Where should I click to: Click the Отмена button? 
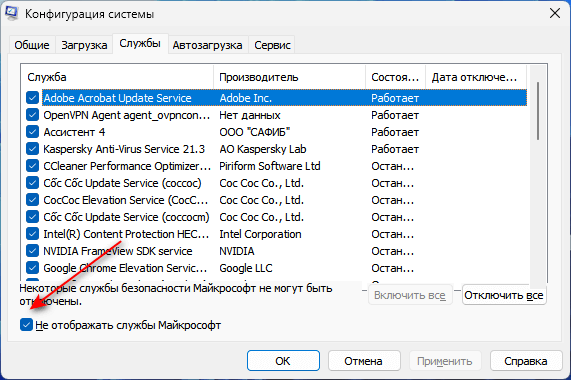point(364,361)
